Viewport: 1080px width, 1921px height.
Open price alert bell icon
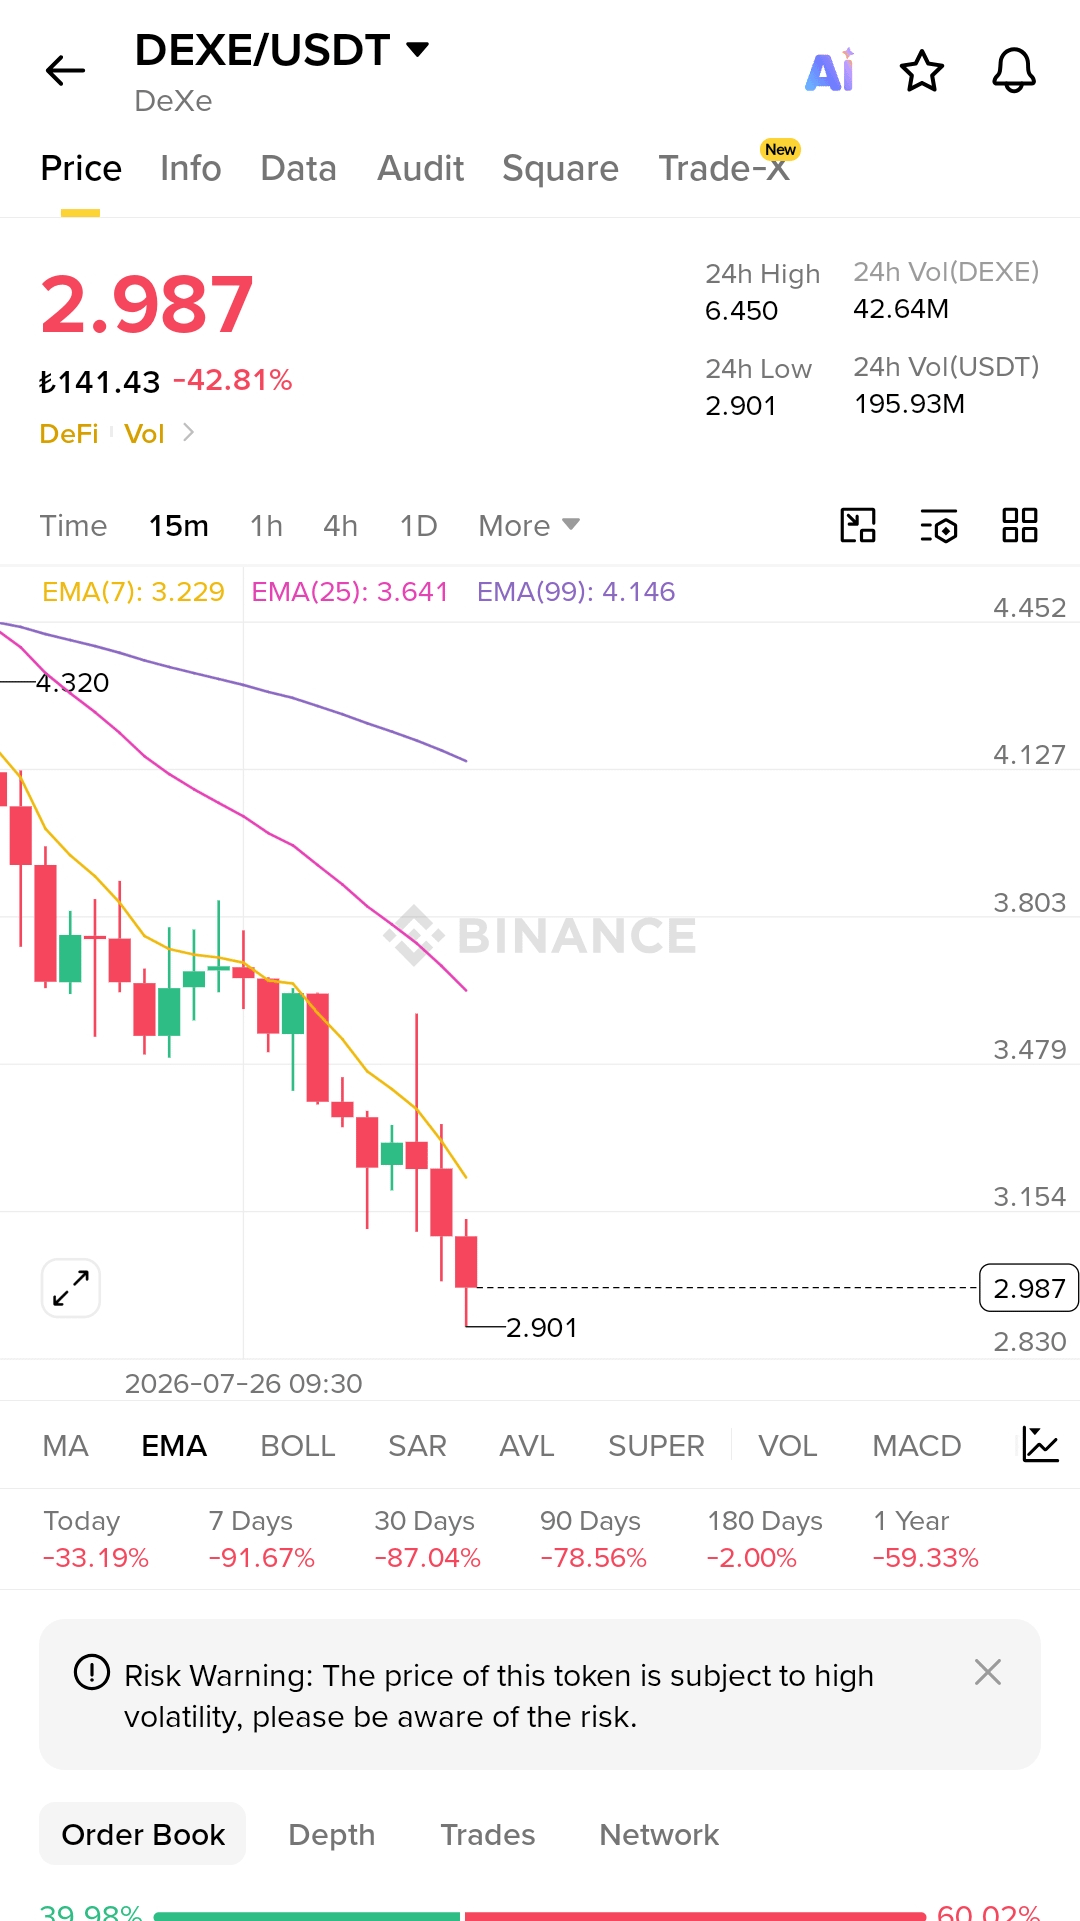coord(1014,70)
